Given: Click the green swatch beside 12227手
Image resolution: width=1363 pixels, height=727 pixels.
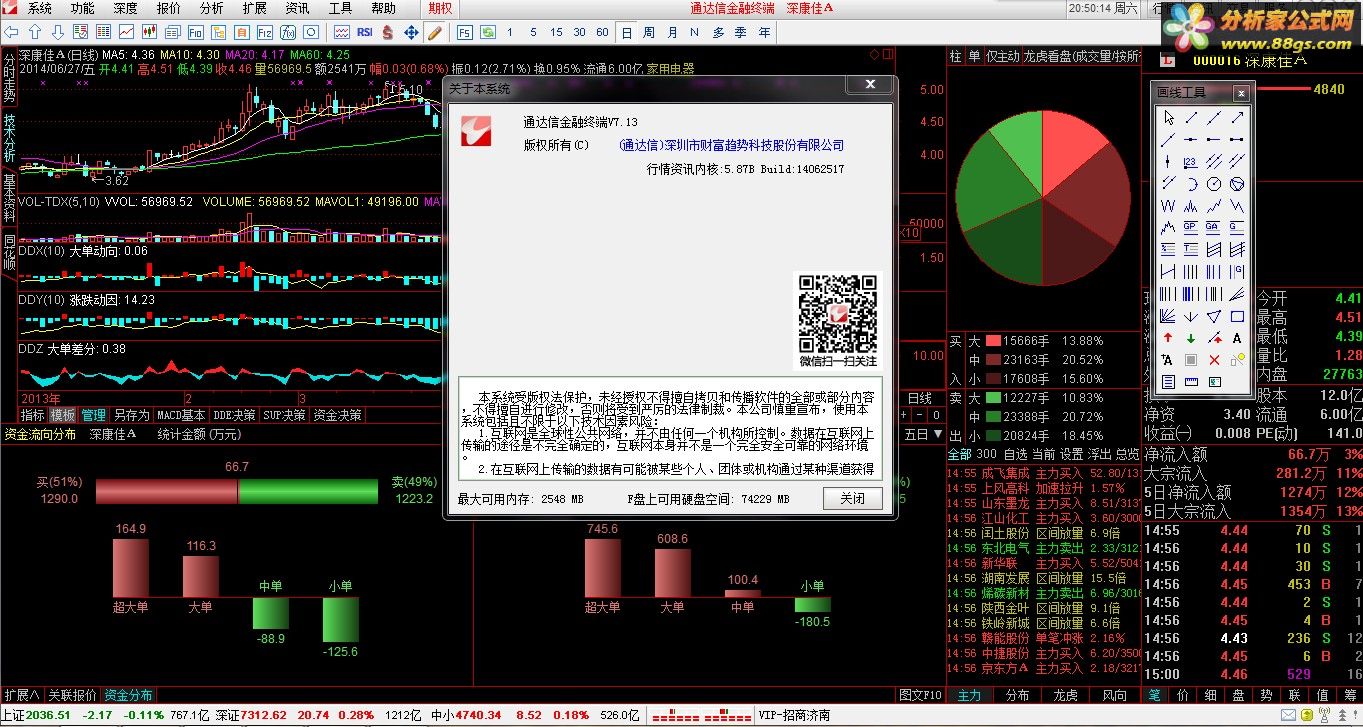Looking at the screenshot, I should tap(993, 398).
